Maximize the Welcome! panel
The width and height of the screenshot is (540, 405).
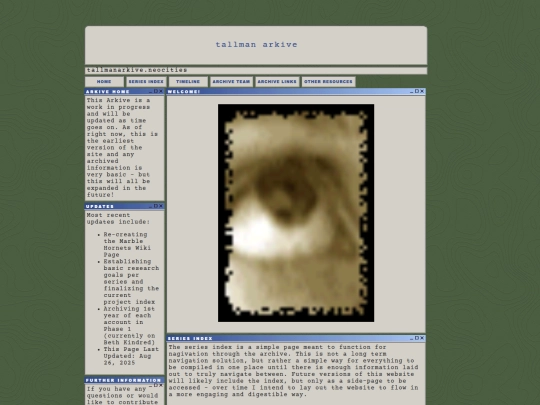[x=417, y=91]
